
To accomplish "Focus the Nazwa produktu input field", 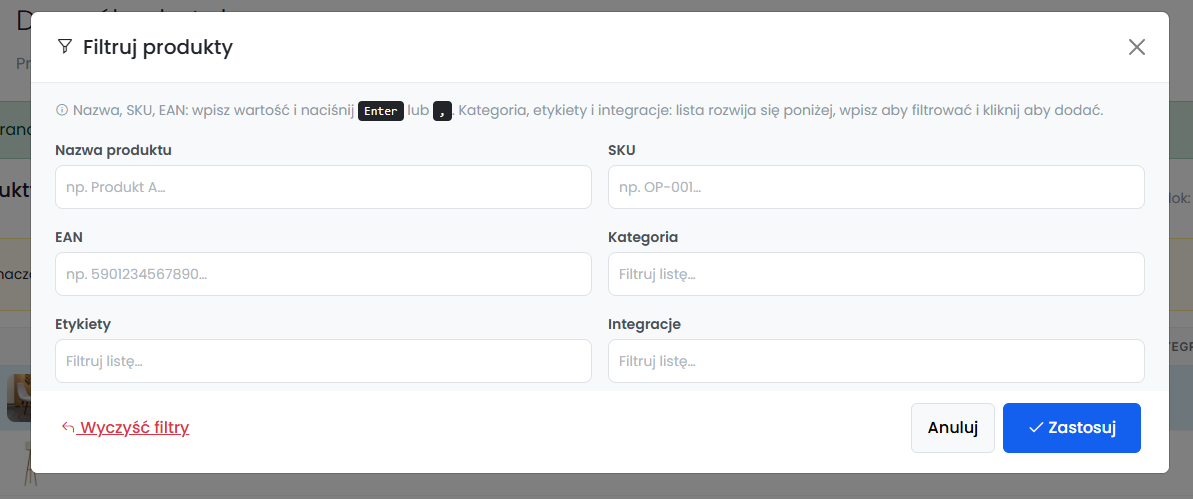I will coord(323,187).
